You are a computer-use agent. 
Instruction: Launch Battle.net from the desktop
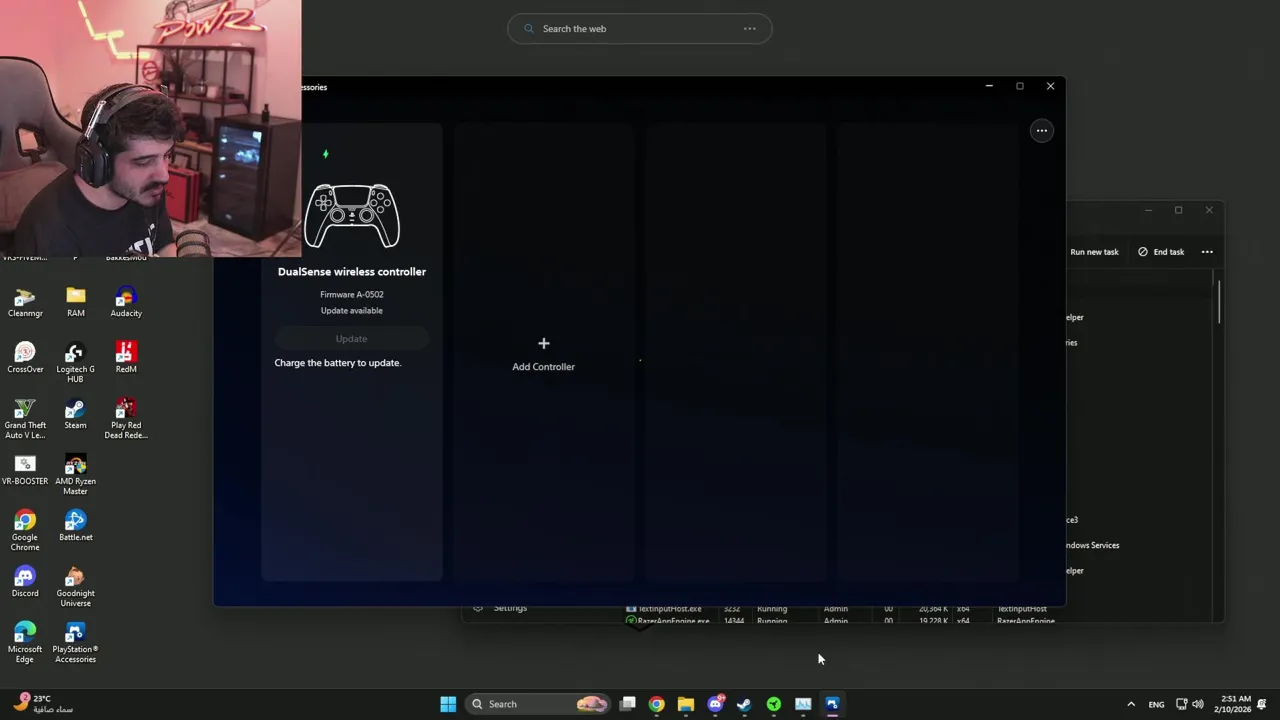point(76,526)
